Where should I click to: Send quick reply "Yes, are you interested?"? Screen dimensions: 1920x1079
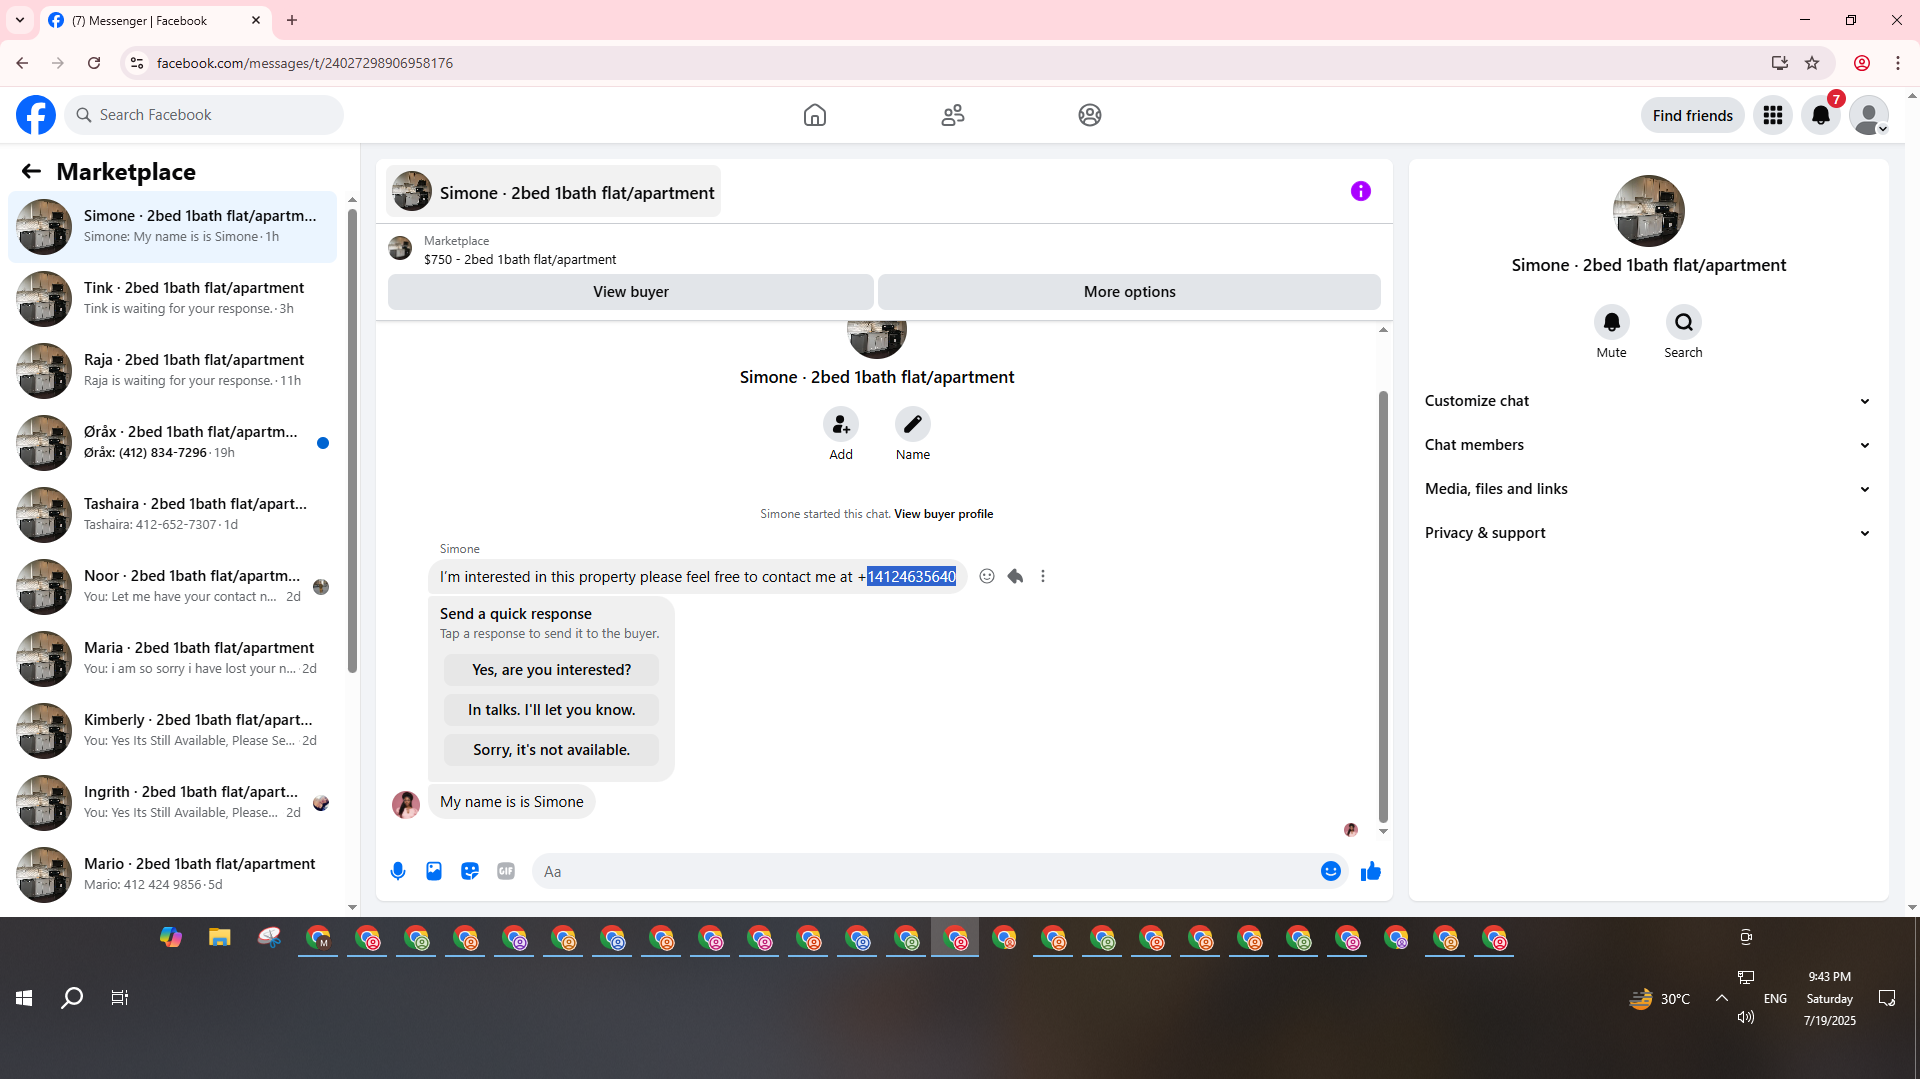click(552, 670)
